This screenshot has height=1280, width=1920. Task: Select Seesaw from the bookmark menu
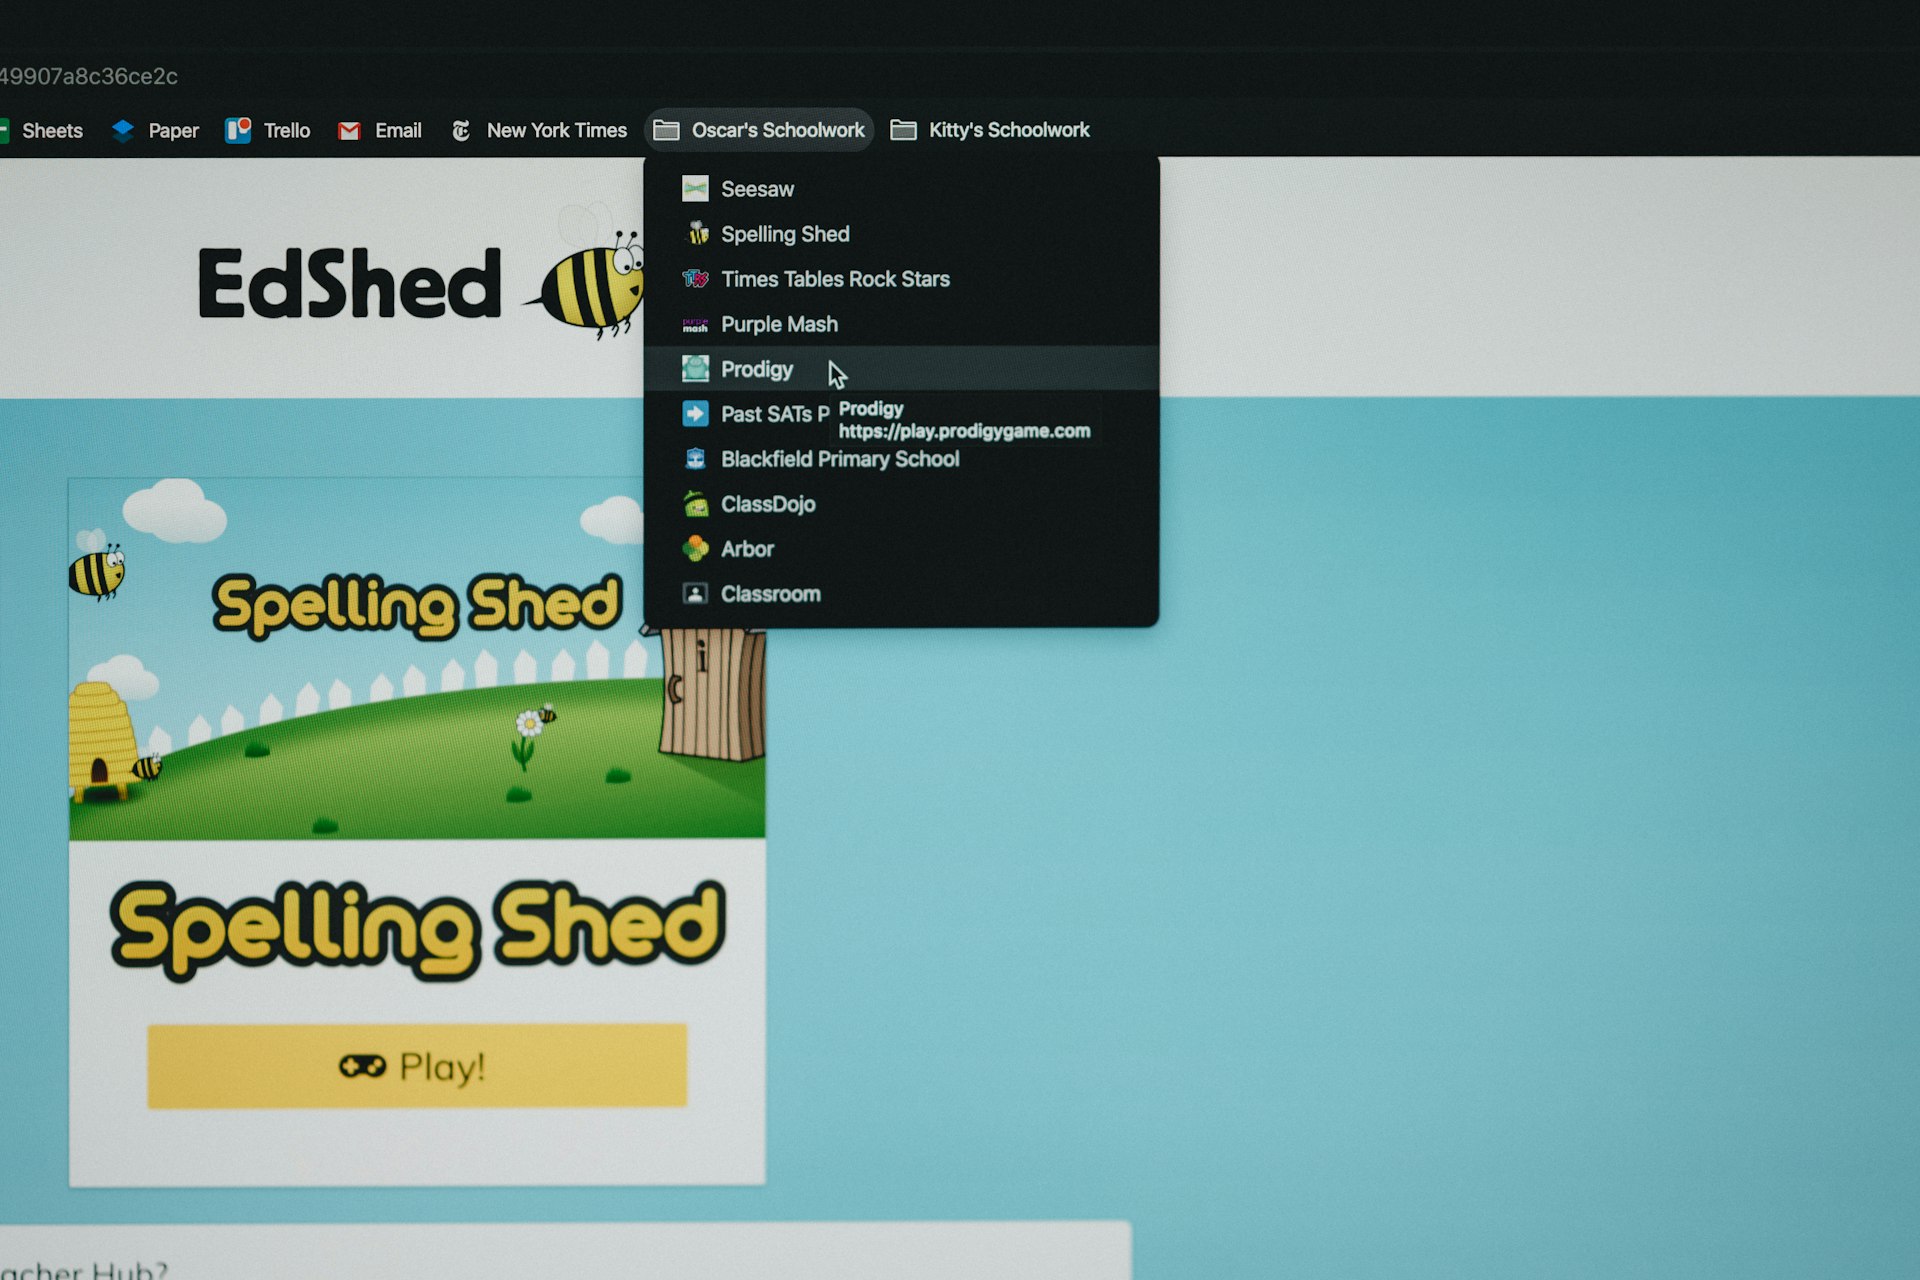pyautogui.click(x=902, y=189)
